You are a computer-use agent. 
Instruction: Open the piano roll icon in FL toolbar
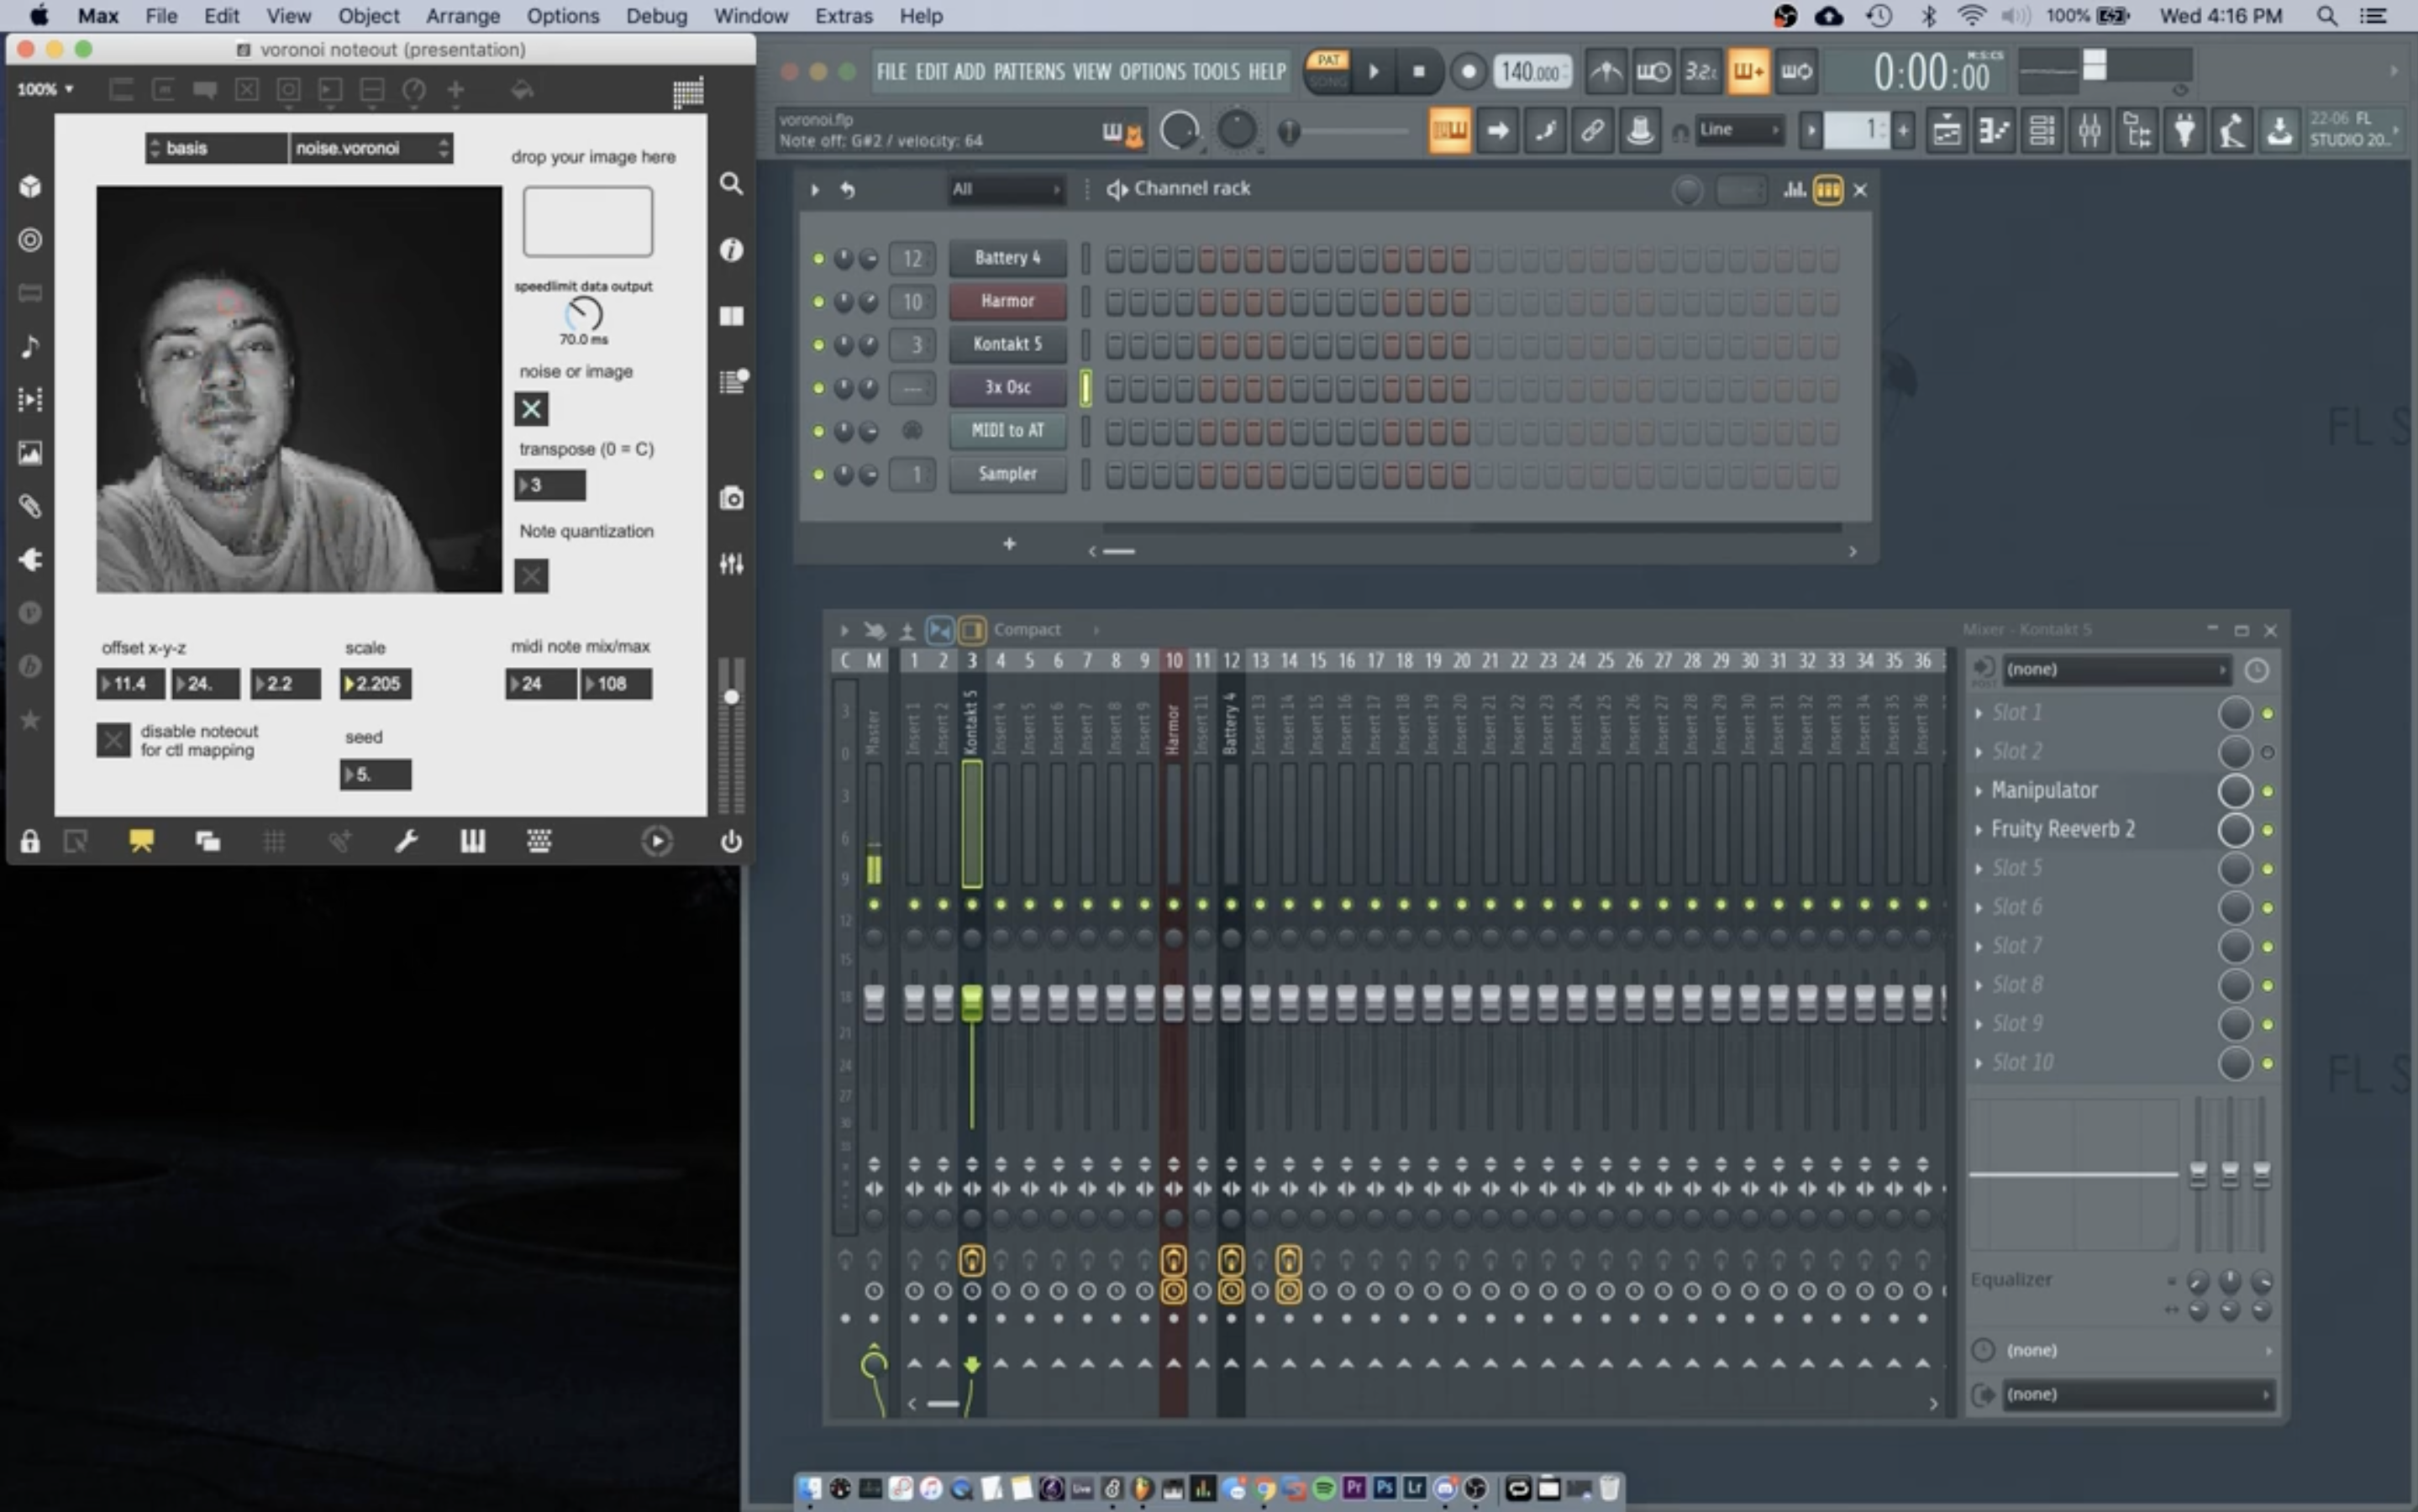click(x=1994, y=131)
